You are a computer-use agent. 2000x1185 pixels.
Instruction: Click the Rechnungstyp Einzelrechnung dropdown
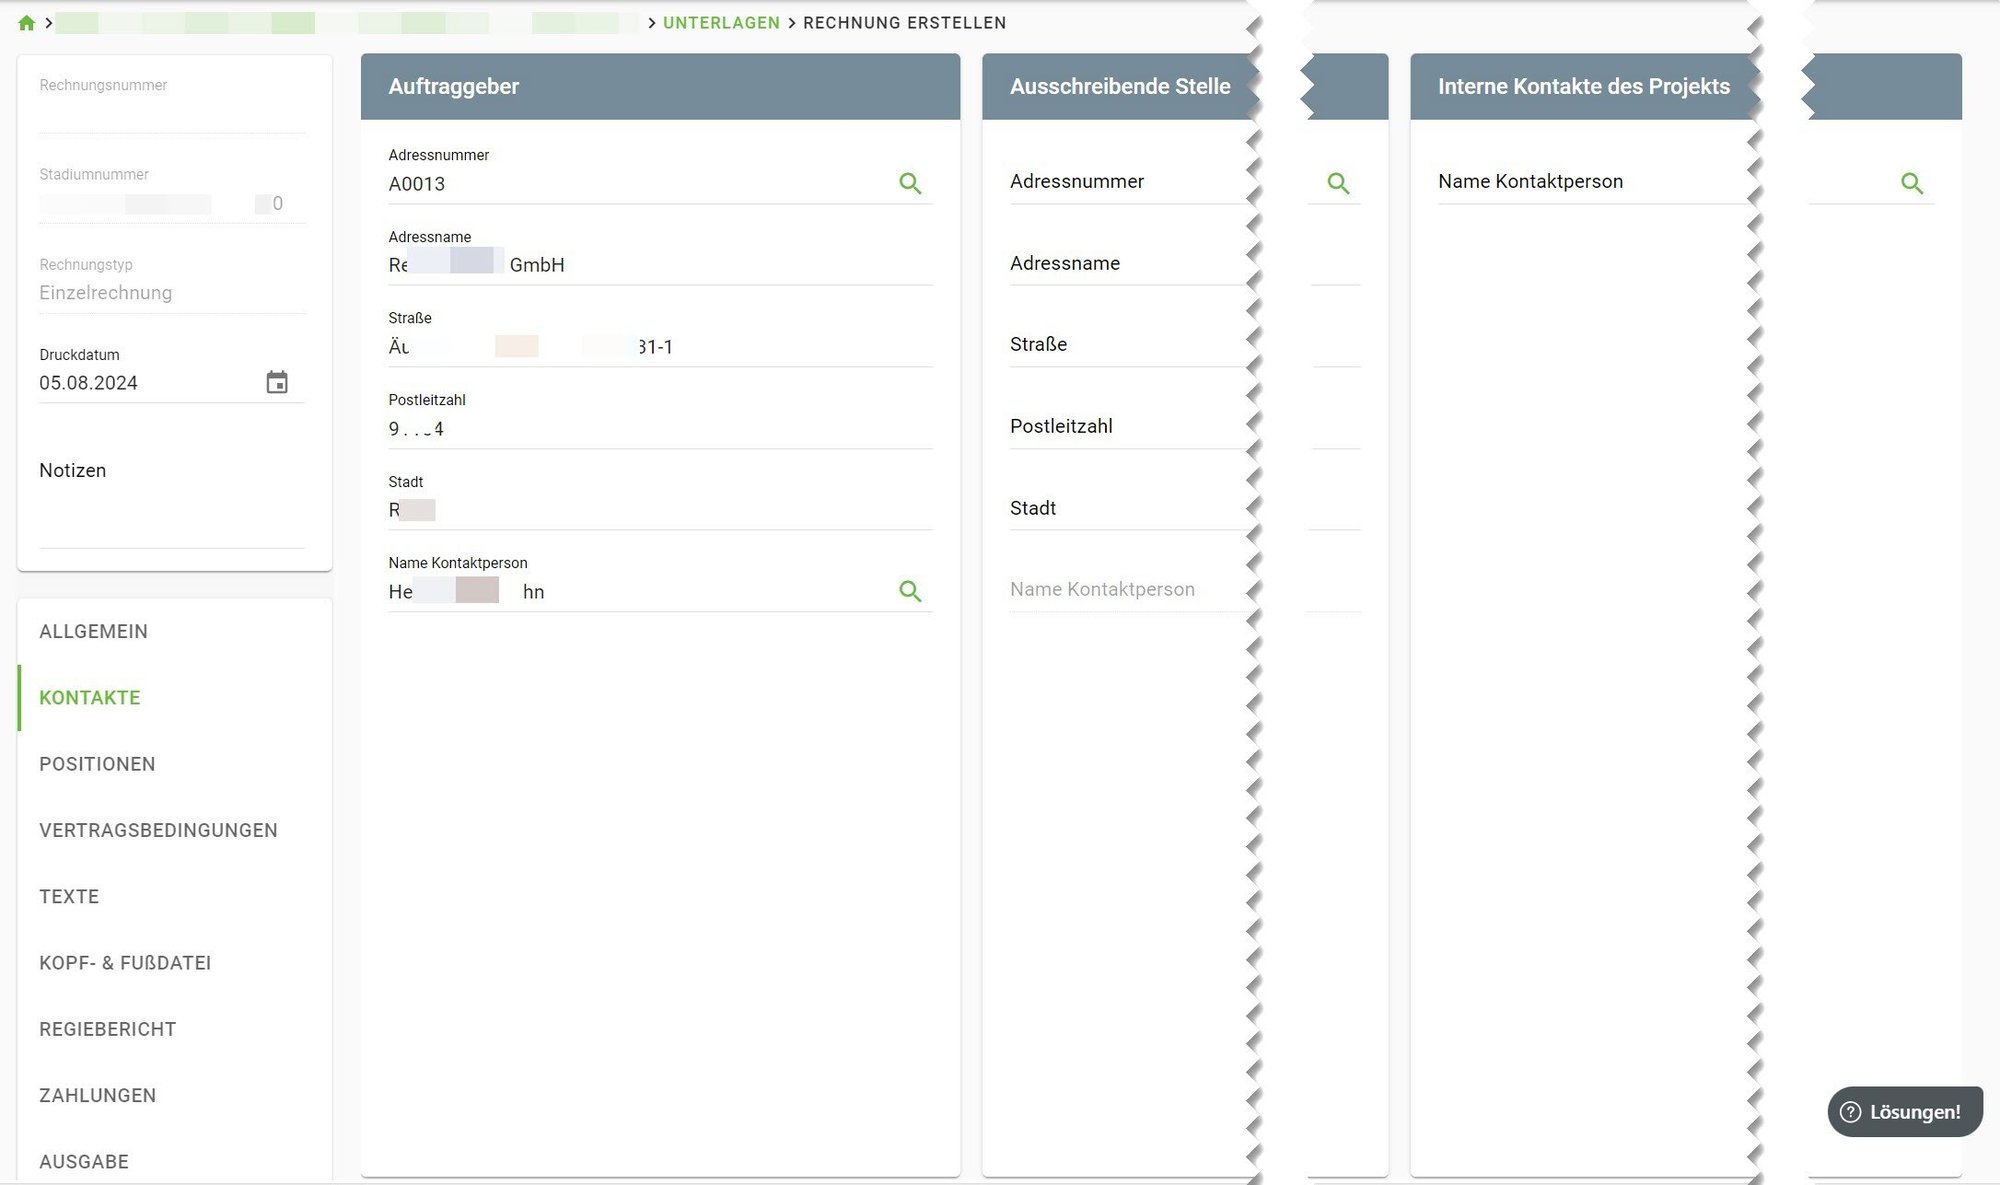click(172, 293)
